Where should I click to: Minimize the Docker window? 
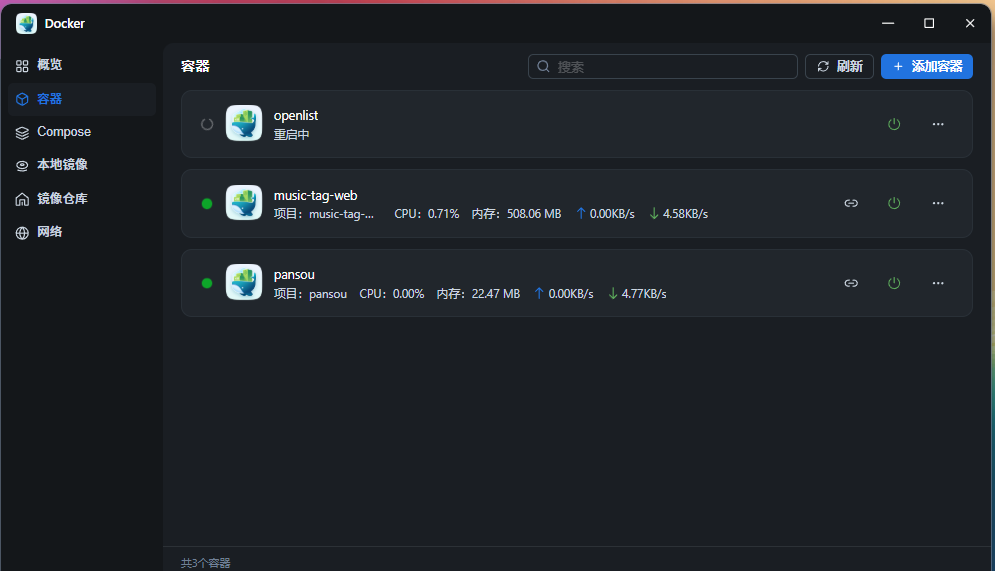888,23
